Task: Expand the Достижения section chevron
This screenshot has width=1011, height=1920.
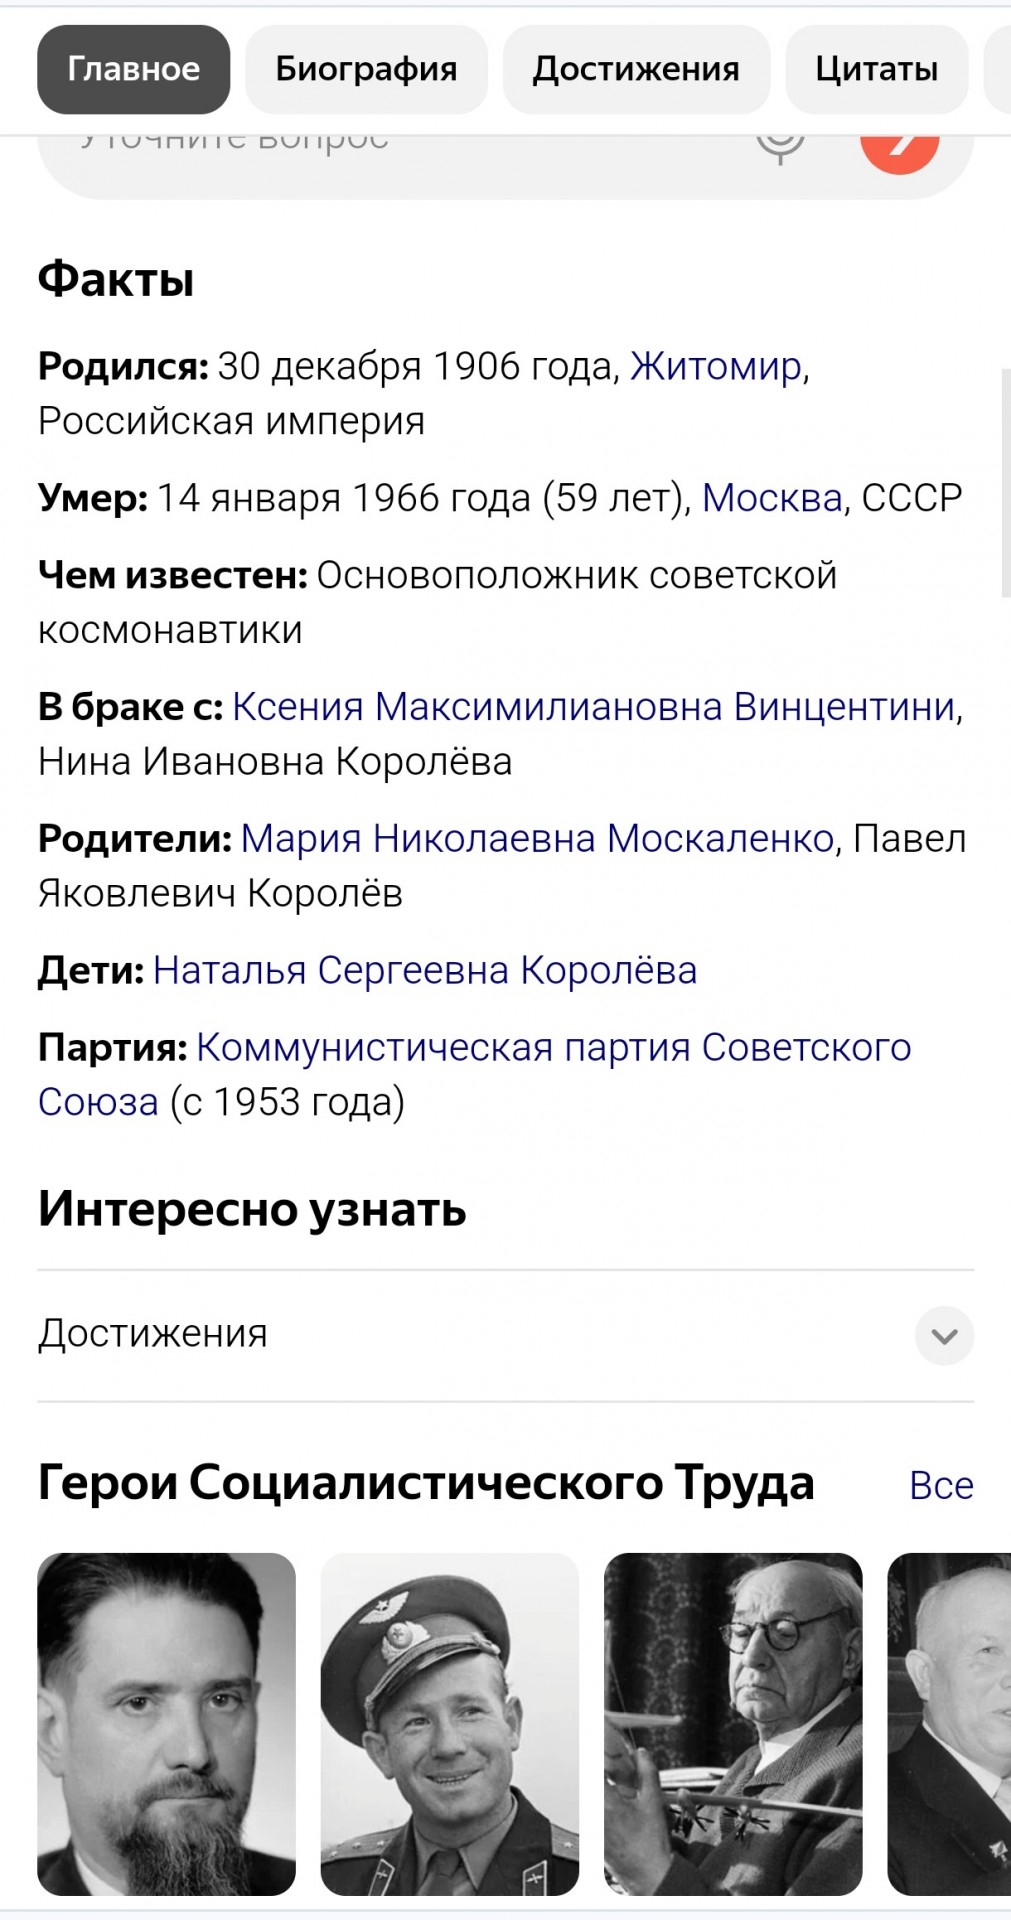Action: tap(944, 1335)
